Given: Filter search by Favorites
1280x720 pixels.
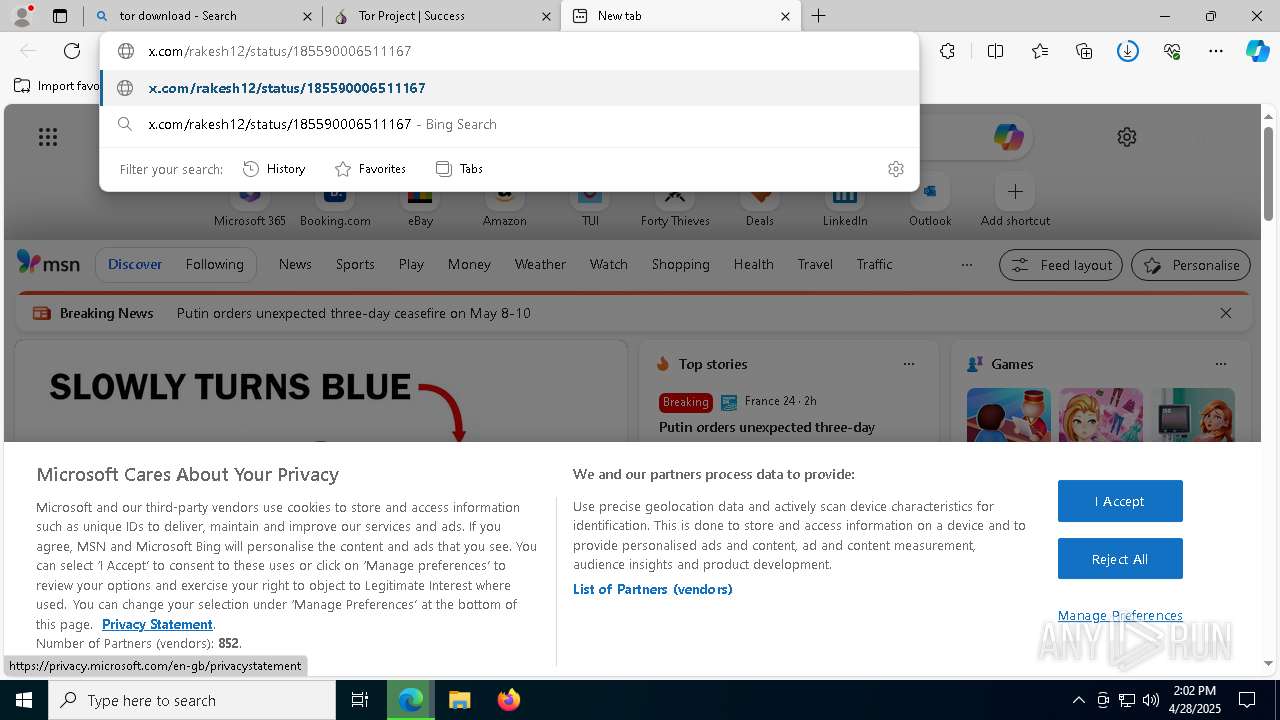Looking at the screenshot, I should coord(370,169).
